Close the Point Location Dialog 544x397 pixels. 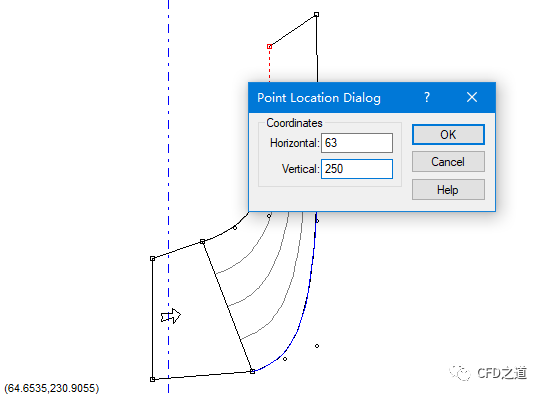(472, 97)
